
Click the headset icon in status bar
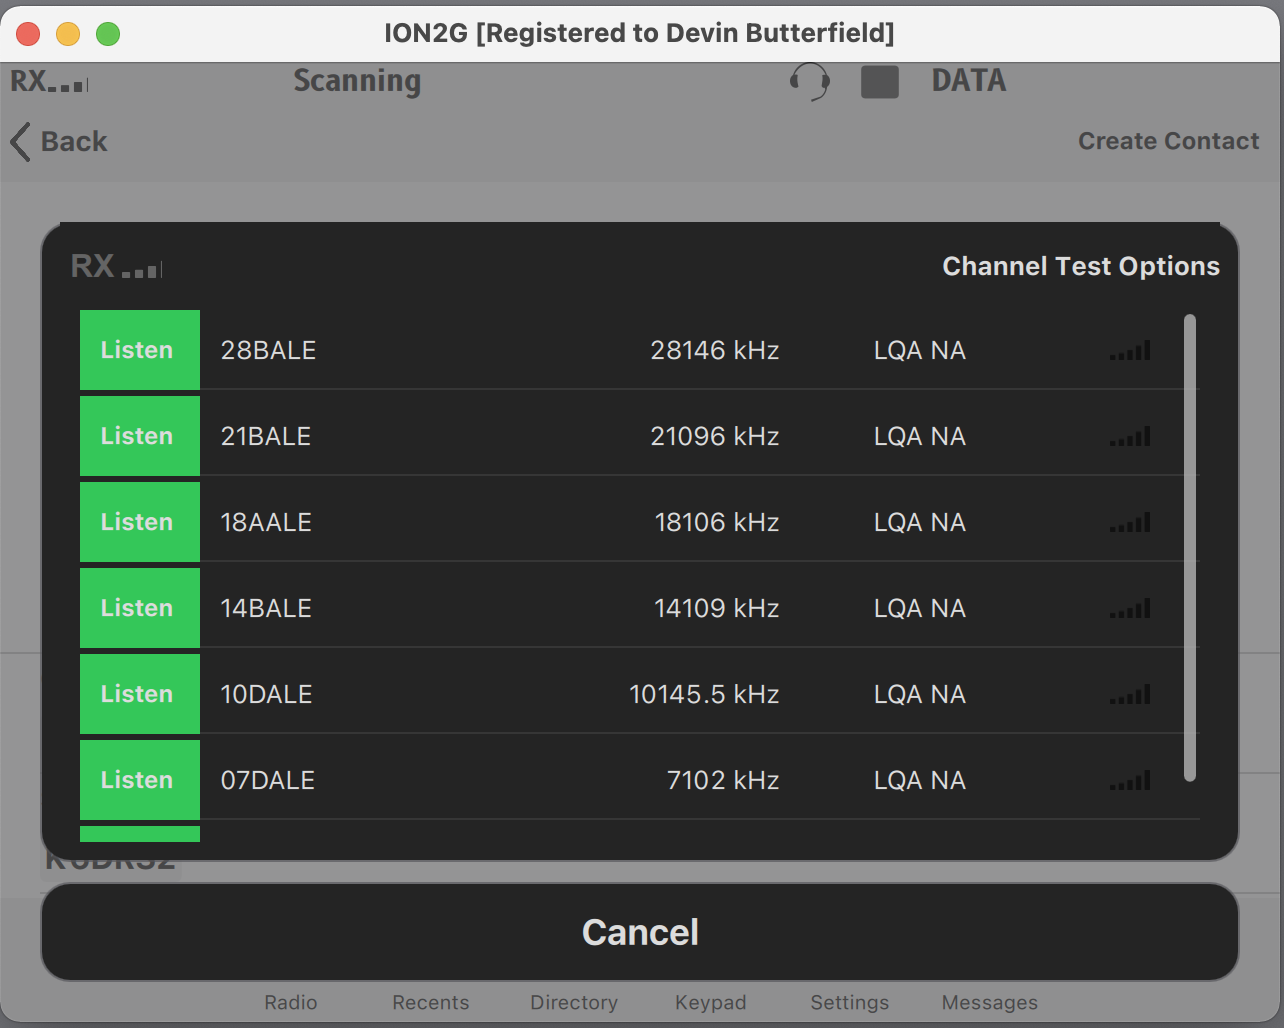tap(810, 81)
